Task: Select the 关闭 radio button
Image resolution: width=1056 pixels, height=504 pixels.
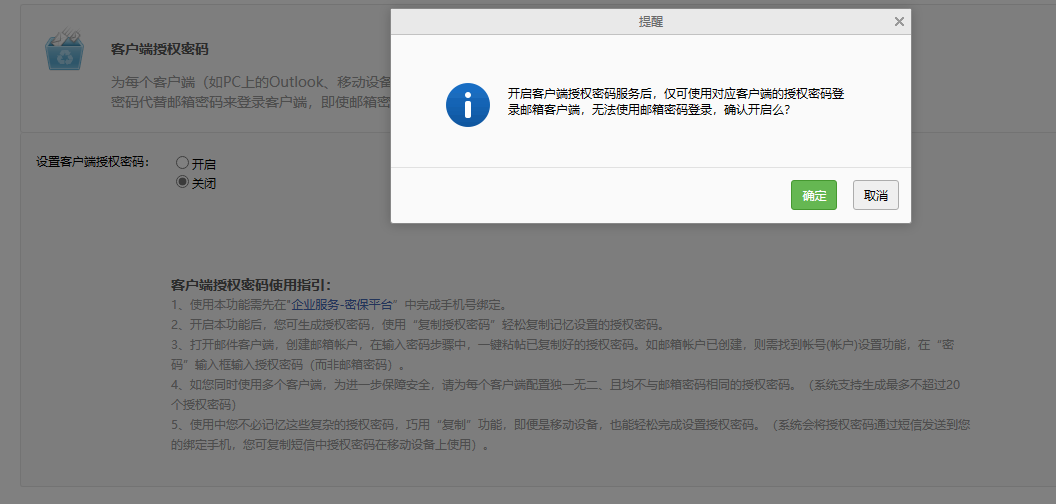Action: click(x=182, y=182)
